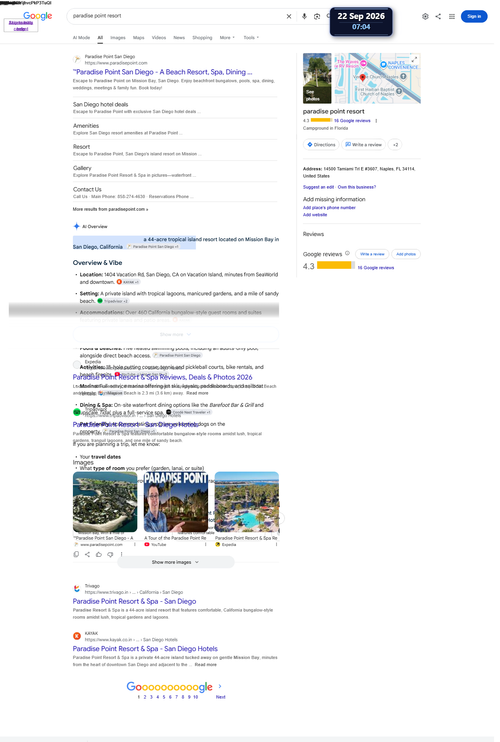Click the See photos thumbnail

coord(317,78)
